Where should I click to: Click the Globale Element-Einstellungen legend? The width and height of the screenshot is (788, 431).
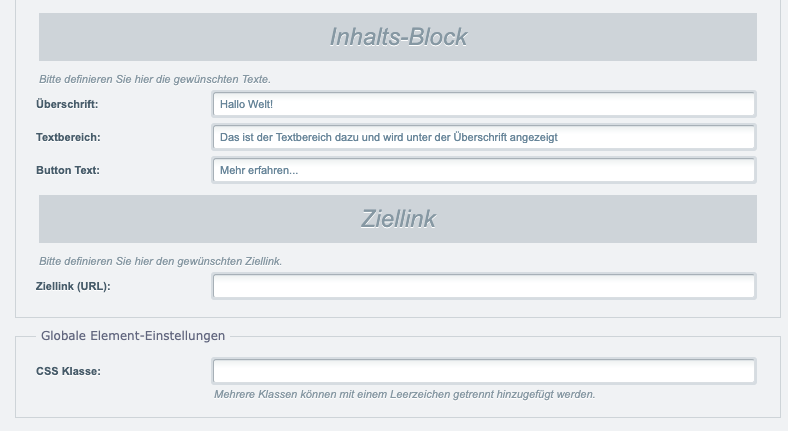pos(133,336)
